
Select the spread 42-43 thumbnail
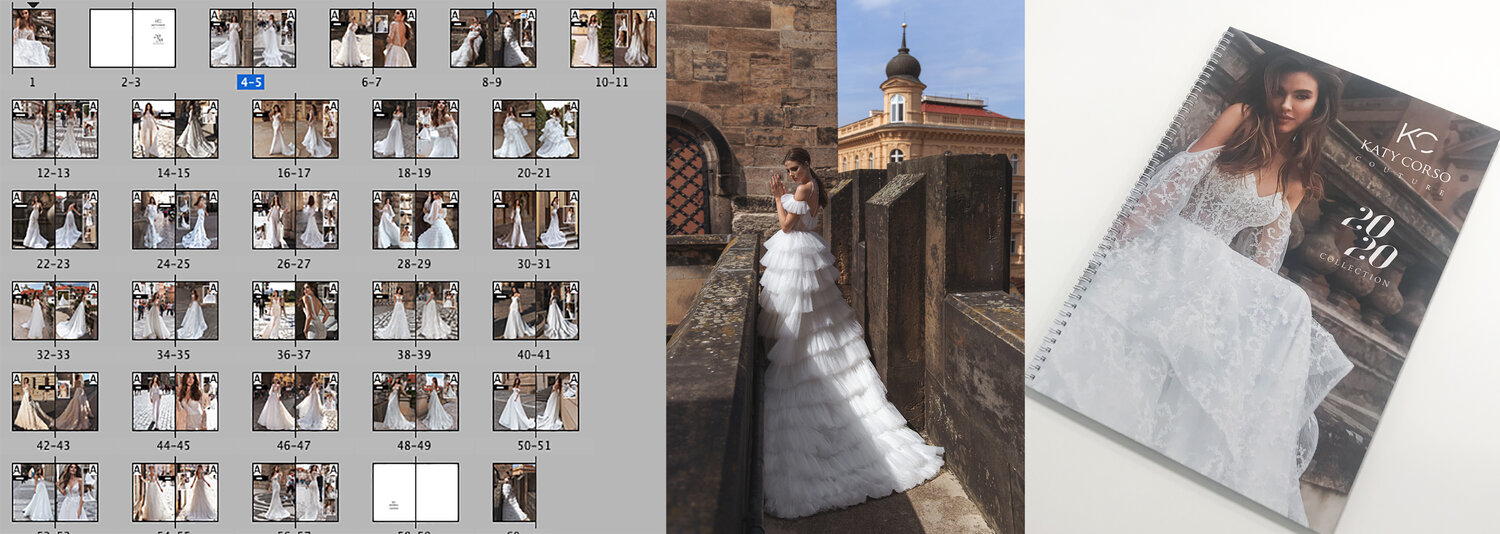(55, 401)
